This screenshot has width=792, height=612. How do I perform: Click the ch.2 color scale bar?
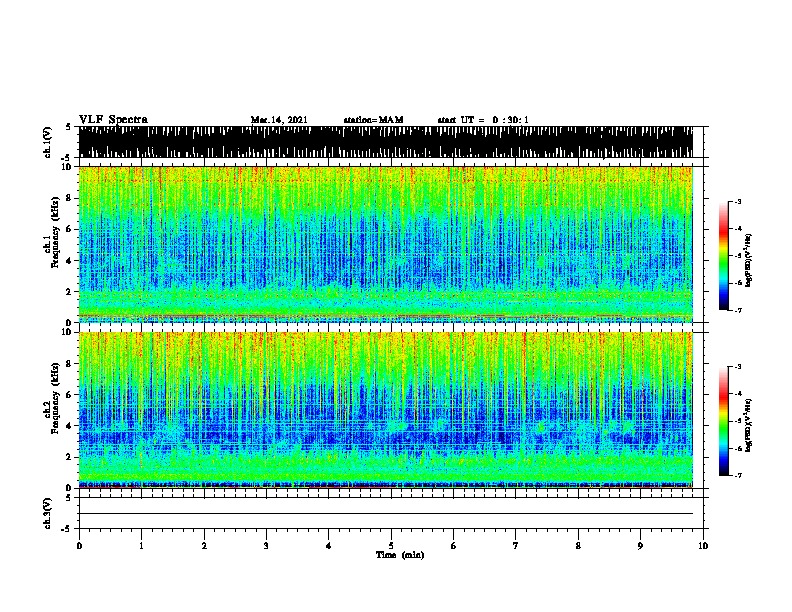(724, 421)
